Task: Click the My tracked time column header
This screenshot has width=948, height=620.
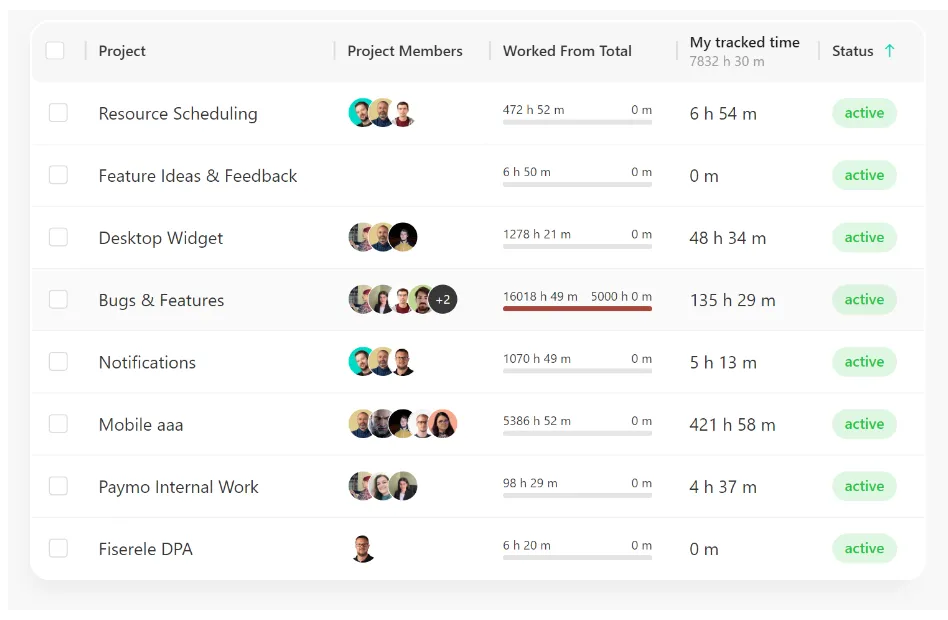Action: [x=744, y=42]
